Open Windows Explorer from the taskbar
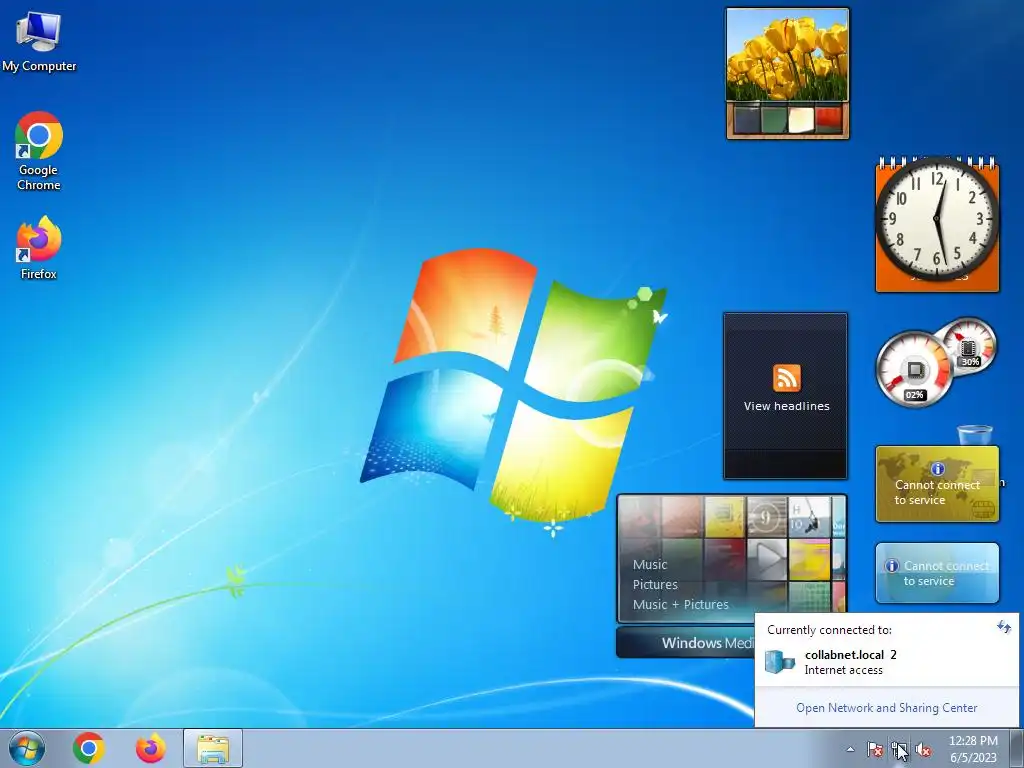Viewport: 1024px width, 768px height. pyautogui.click(x=213, y=748)
